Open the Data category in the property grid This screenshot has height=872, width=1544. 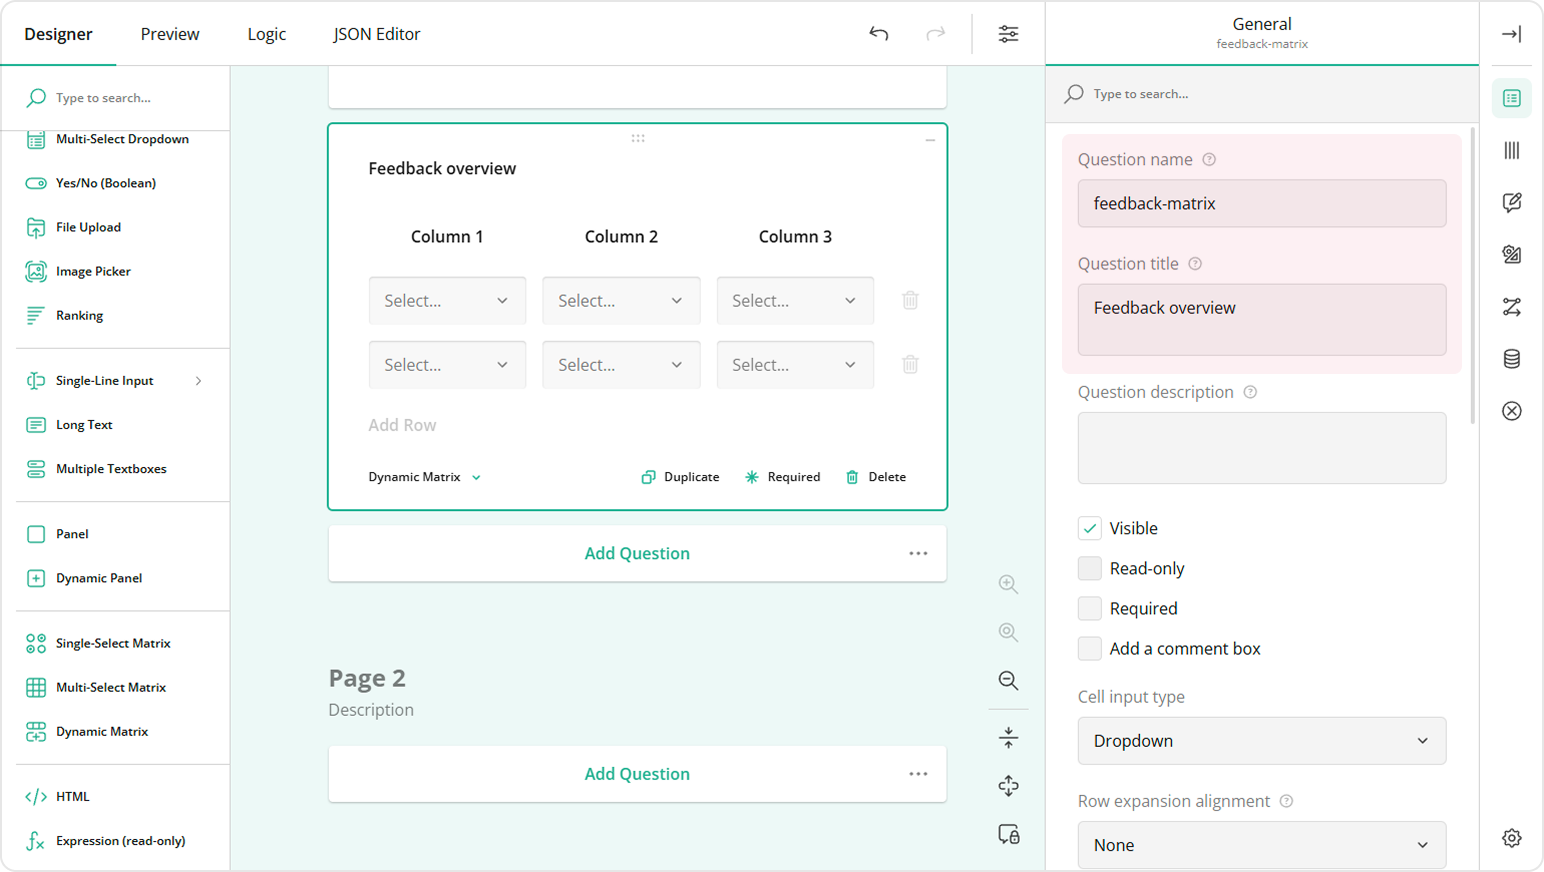click(1512, 358)
